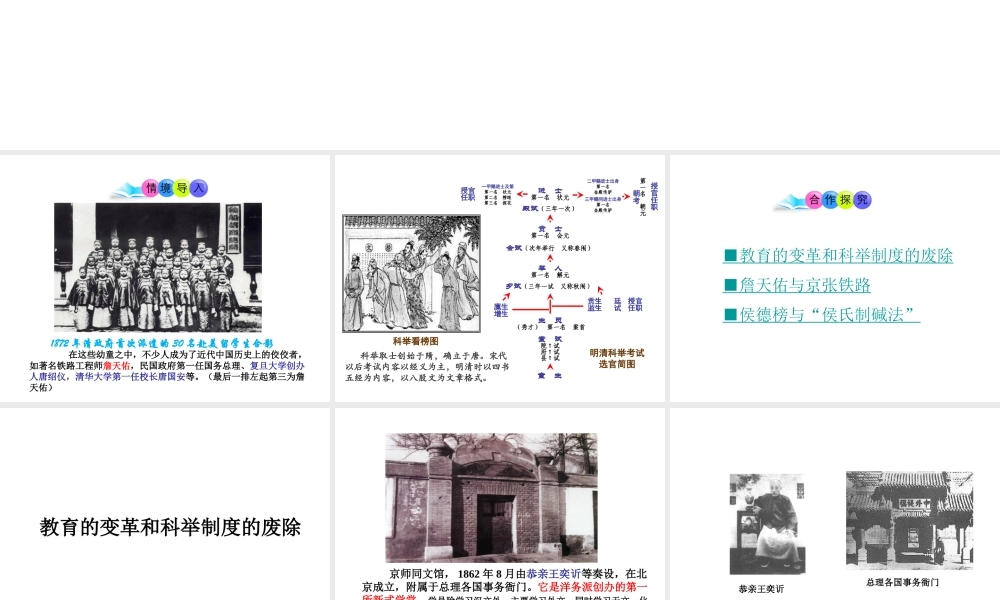
Task: Select slide with 明清科举考试选官简图 diagram
Action: pyautogui.click(x=500, y=279)
